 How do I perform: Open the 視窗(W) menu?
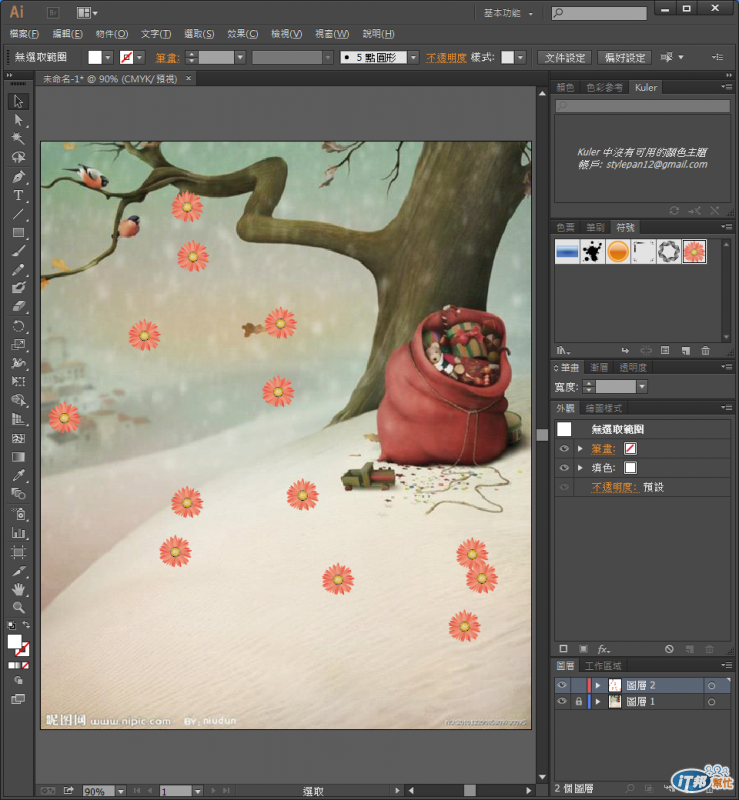(x=332, y=34)
